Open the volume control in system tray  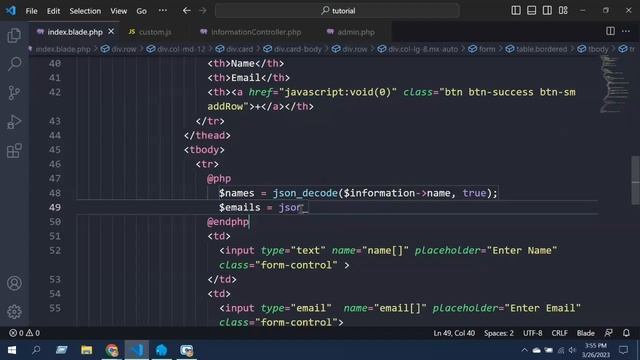pyautogui.click(x=572, y=350)
